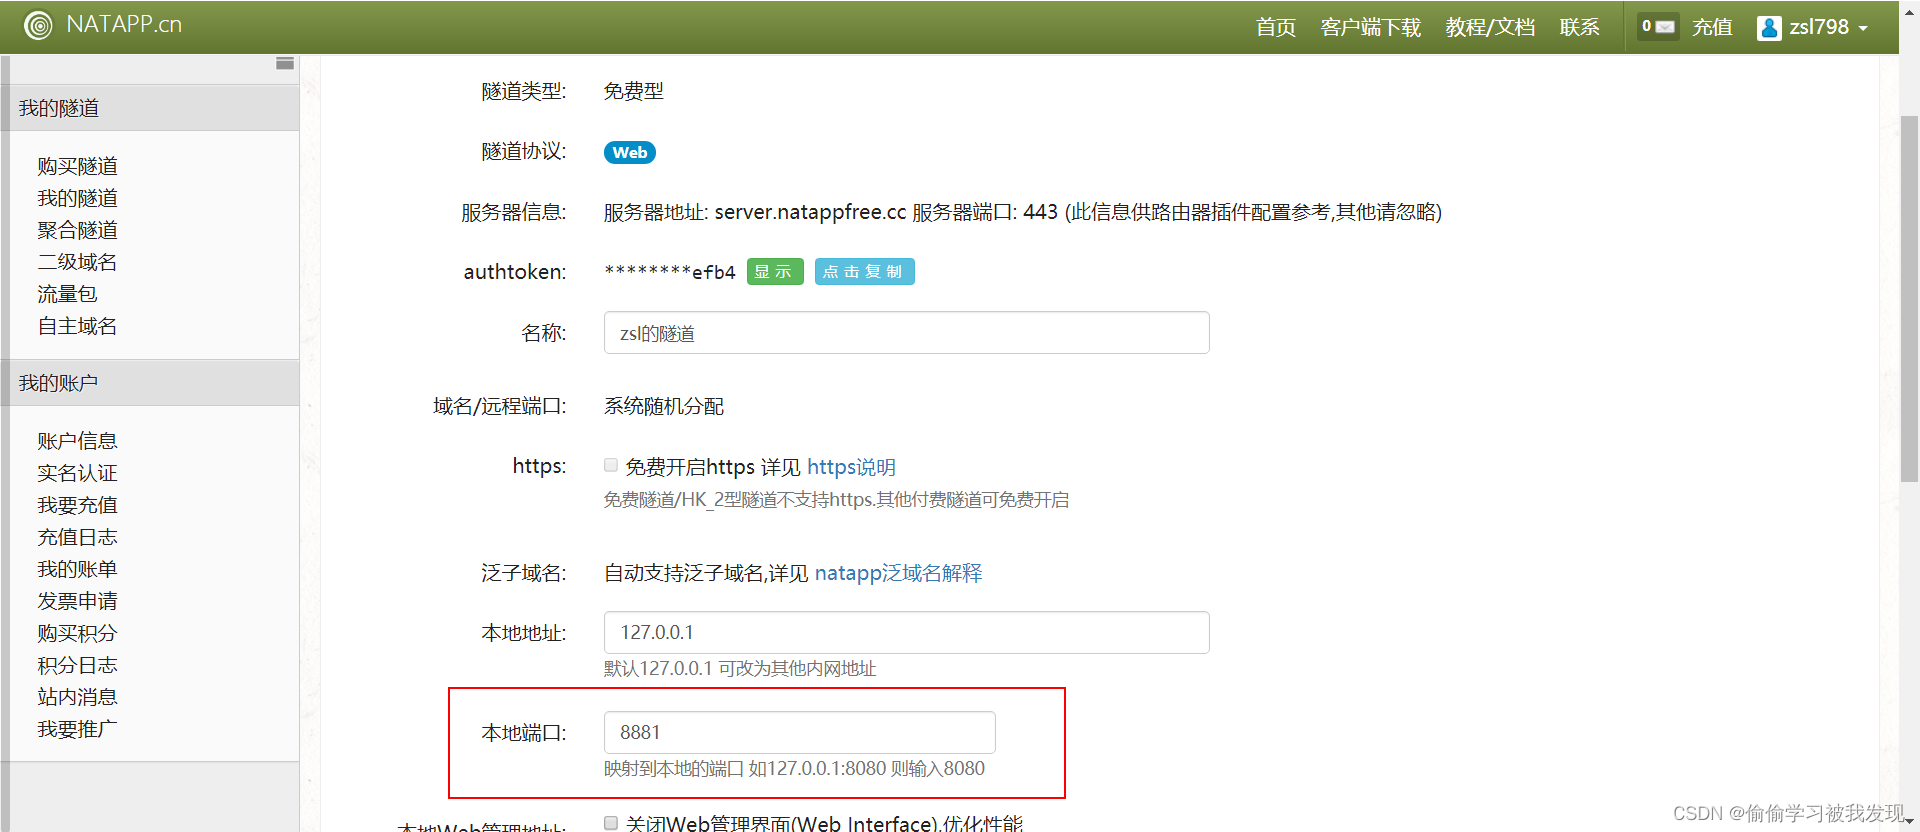Open 购买隧道 in the sidebar

click(x=77, y=166)
